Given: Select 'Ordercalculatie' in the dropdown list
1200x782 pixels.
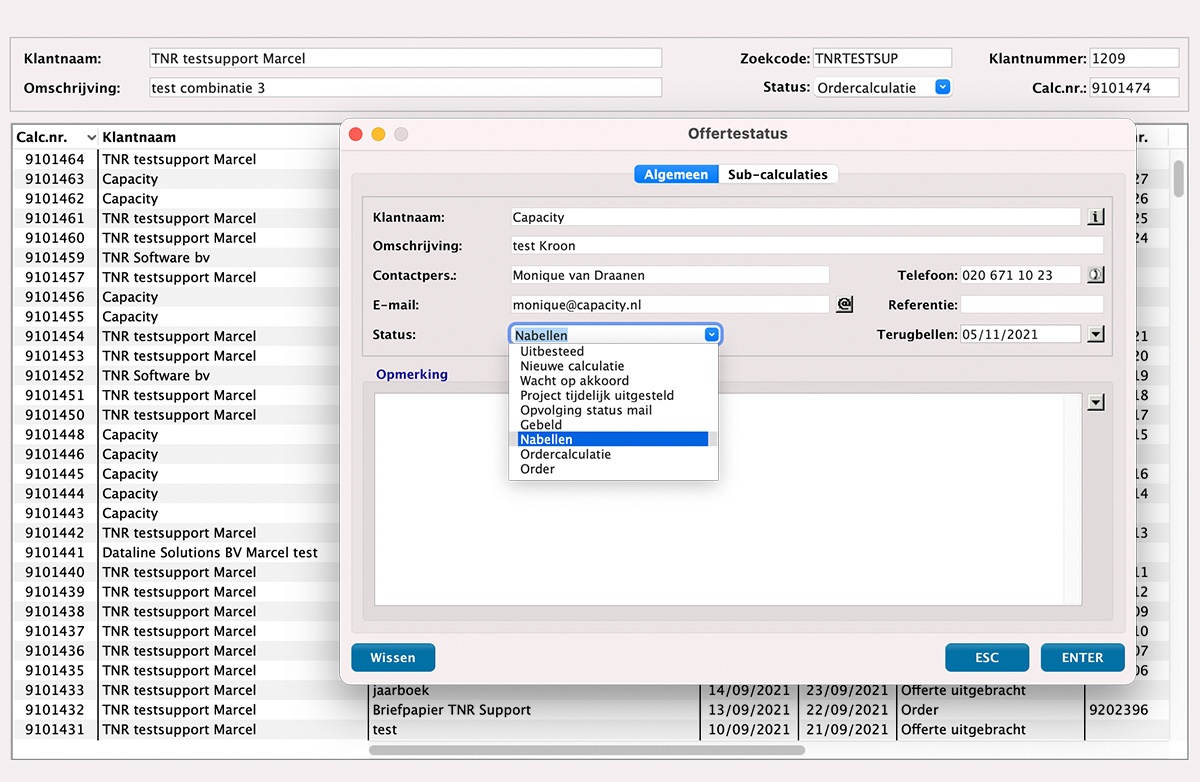Looking at the screenshot, I should [x=565, y=454].
